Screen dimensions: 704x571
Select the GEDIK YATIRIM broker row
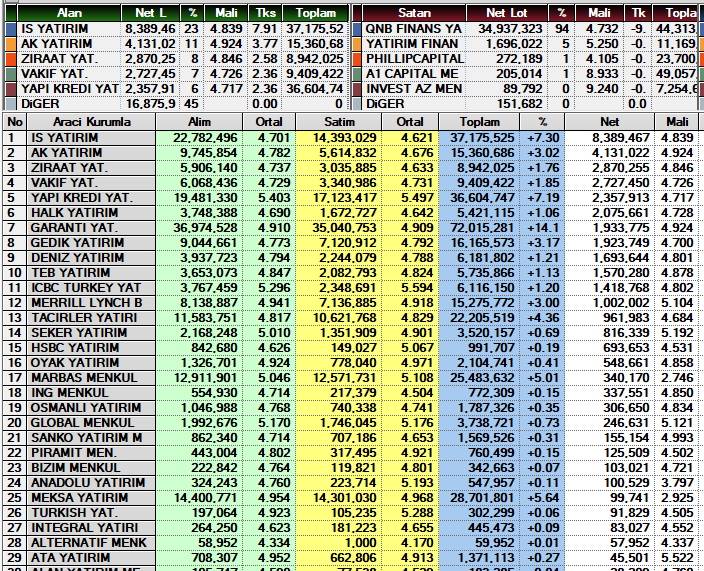pyautogui.click(x=351, y=243)
